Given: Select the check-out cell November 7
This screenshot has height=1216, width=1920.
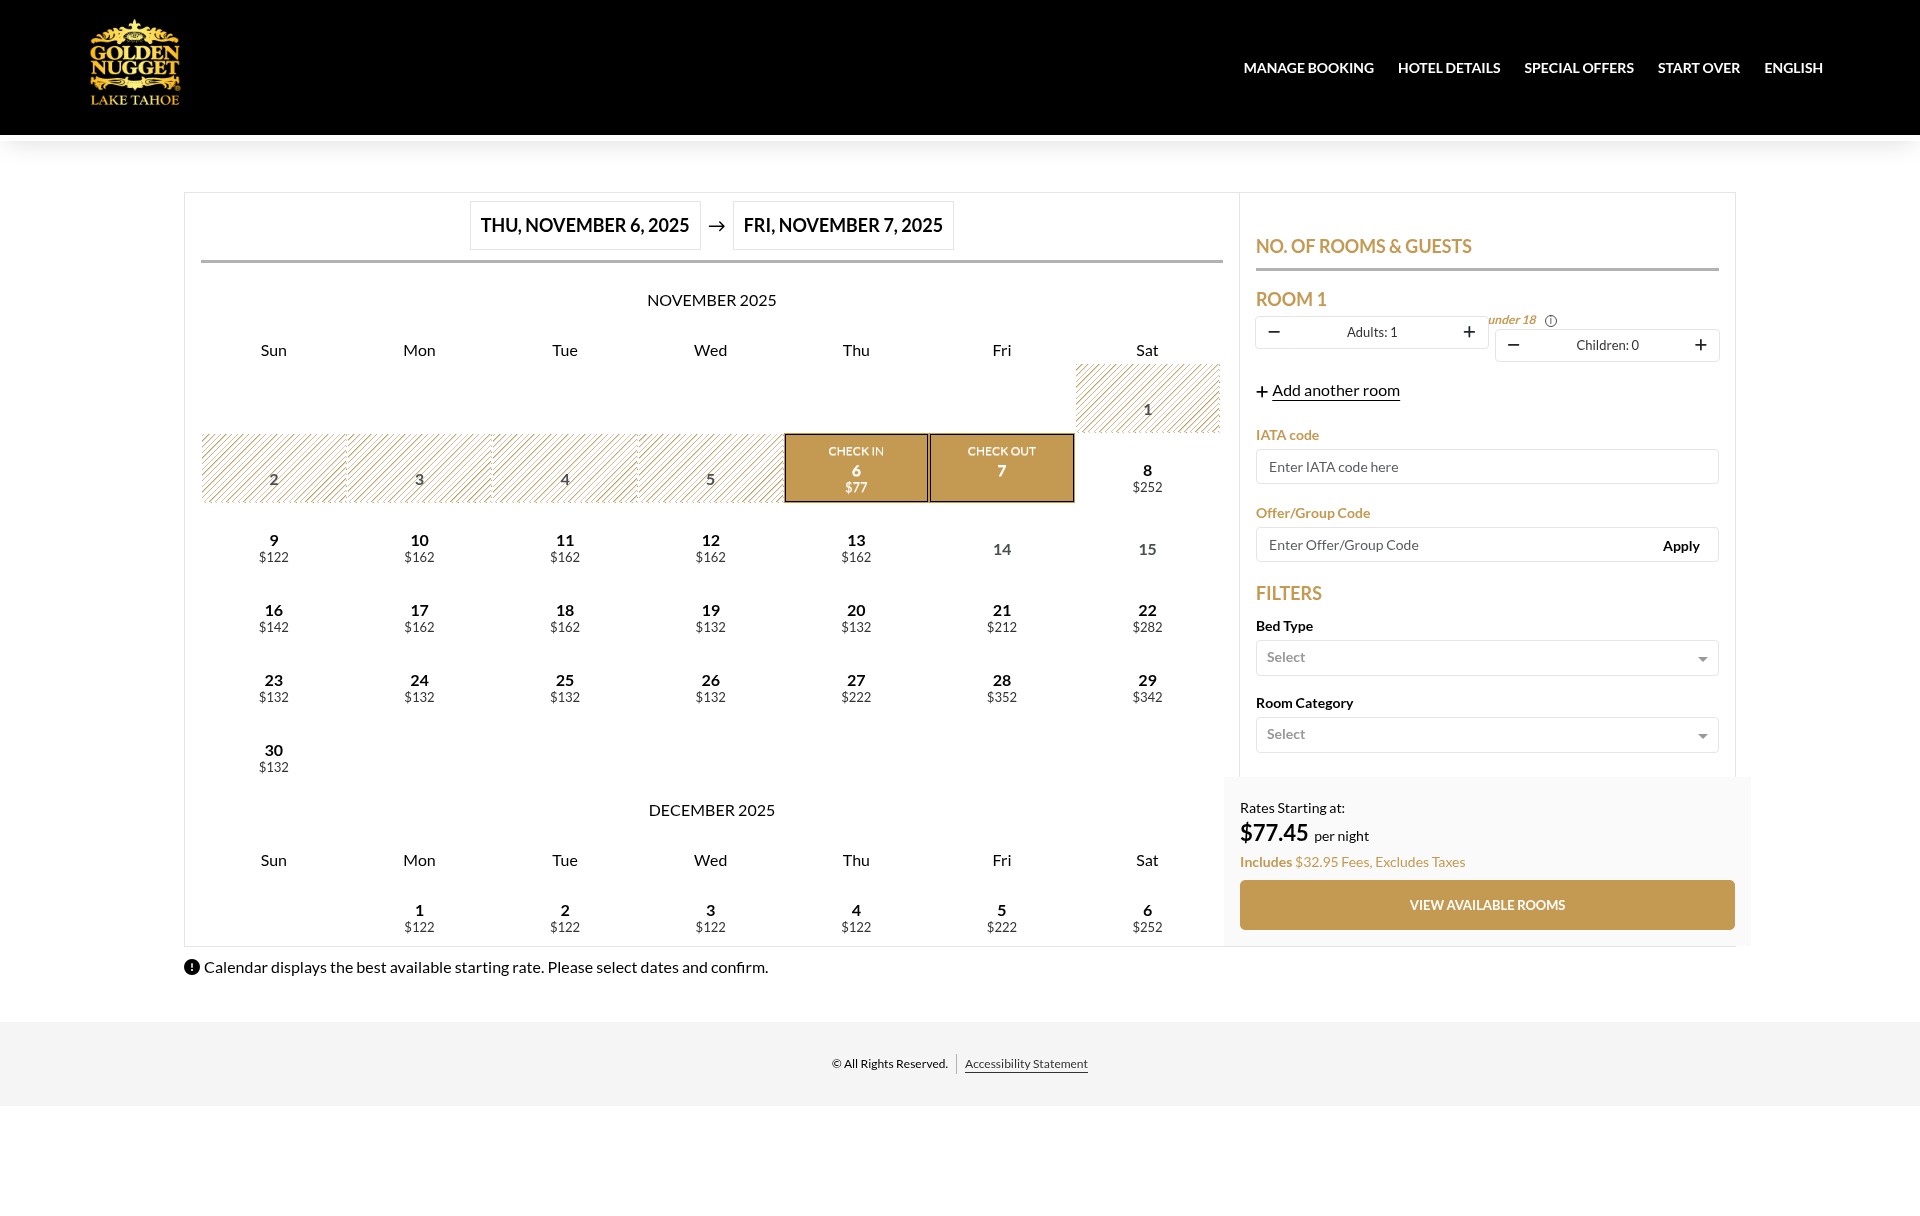Looking at the screenshot, I should coord(1002,468).
